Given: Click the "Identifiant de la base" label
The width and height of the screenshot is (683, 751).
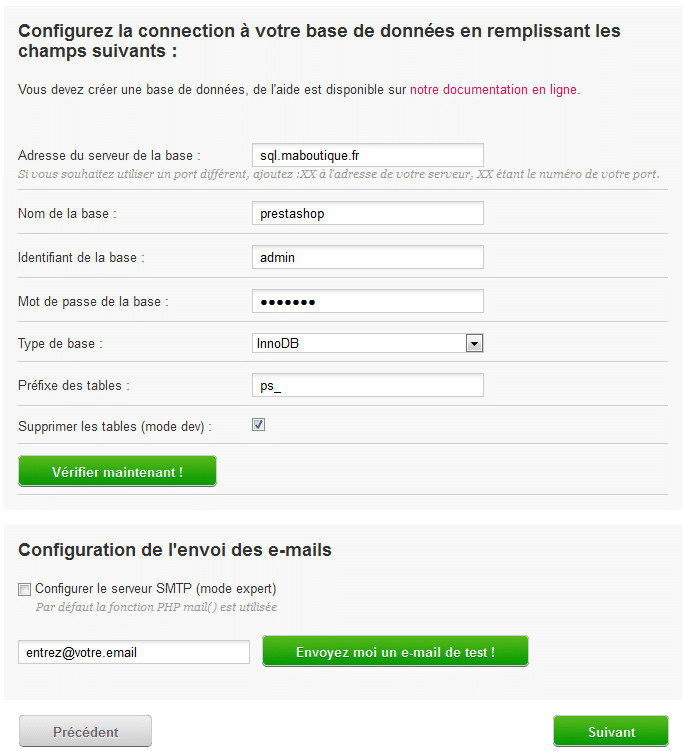Looking at the screenshot, I should click(82, 257).
